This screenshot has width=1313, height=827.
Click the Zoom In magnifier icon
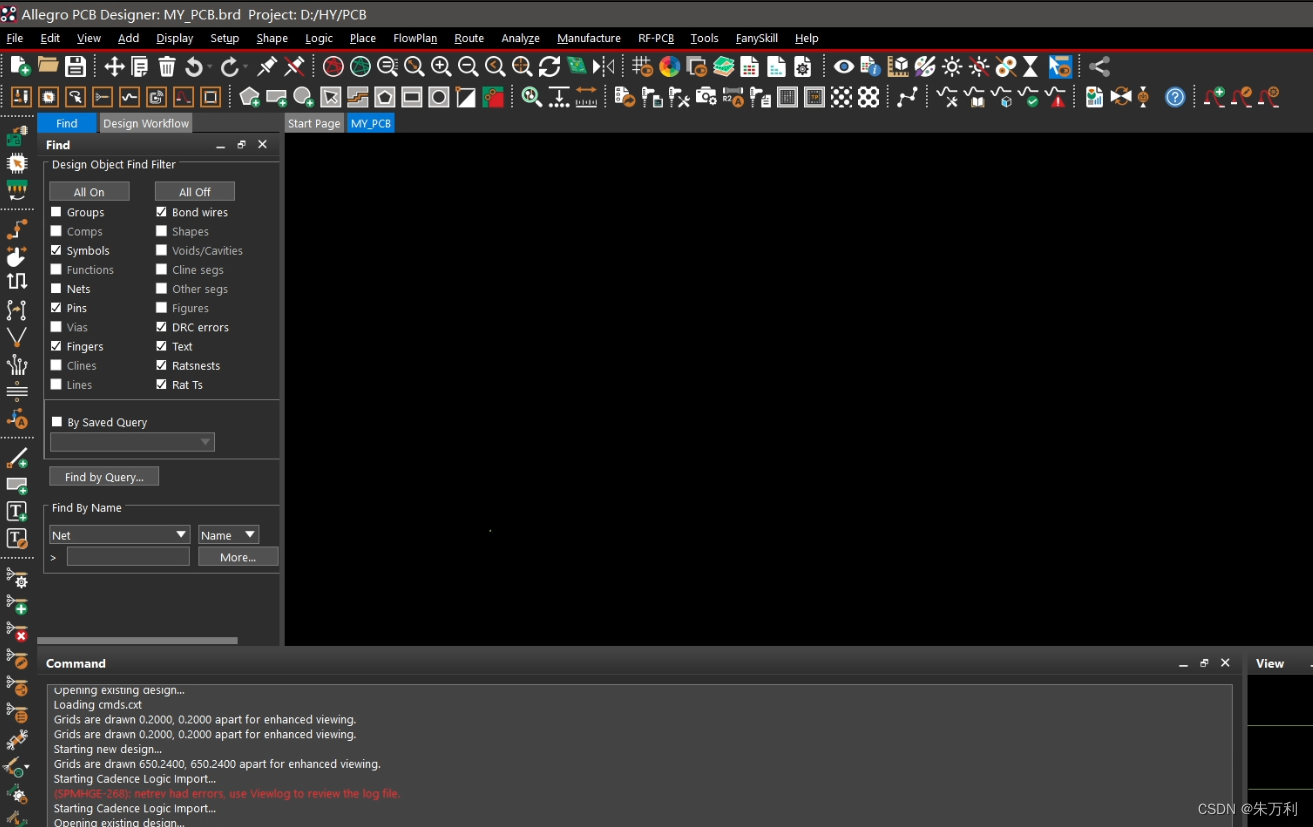(x=441, y=67)
